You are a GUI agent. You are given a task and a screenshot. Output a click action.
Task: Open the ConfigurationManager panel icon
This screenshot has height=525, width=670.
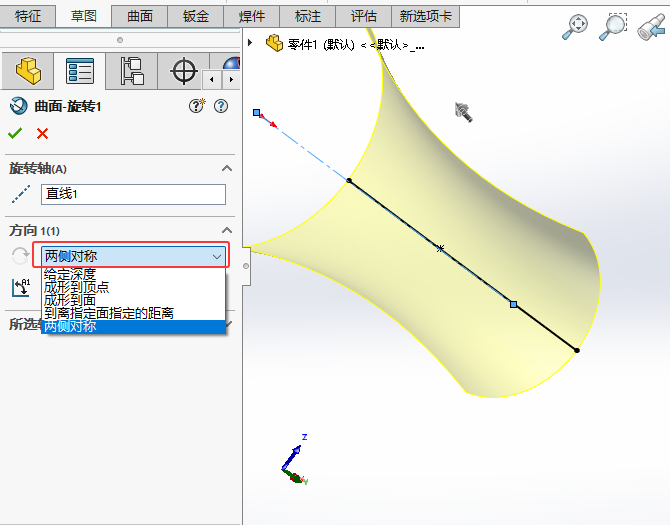(x=132, y=71)
